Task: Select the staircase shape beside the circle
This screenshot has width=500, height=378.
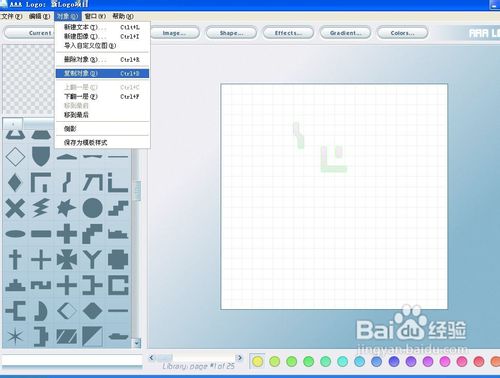Action: point(118,208)
